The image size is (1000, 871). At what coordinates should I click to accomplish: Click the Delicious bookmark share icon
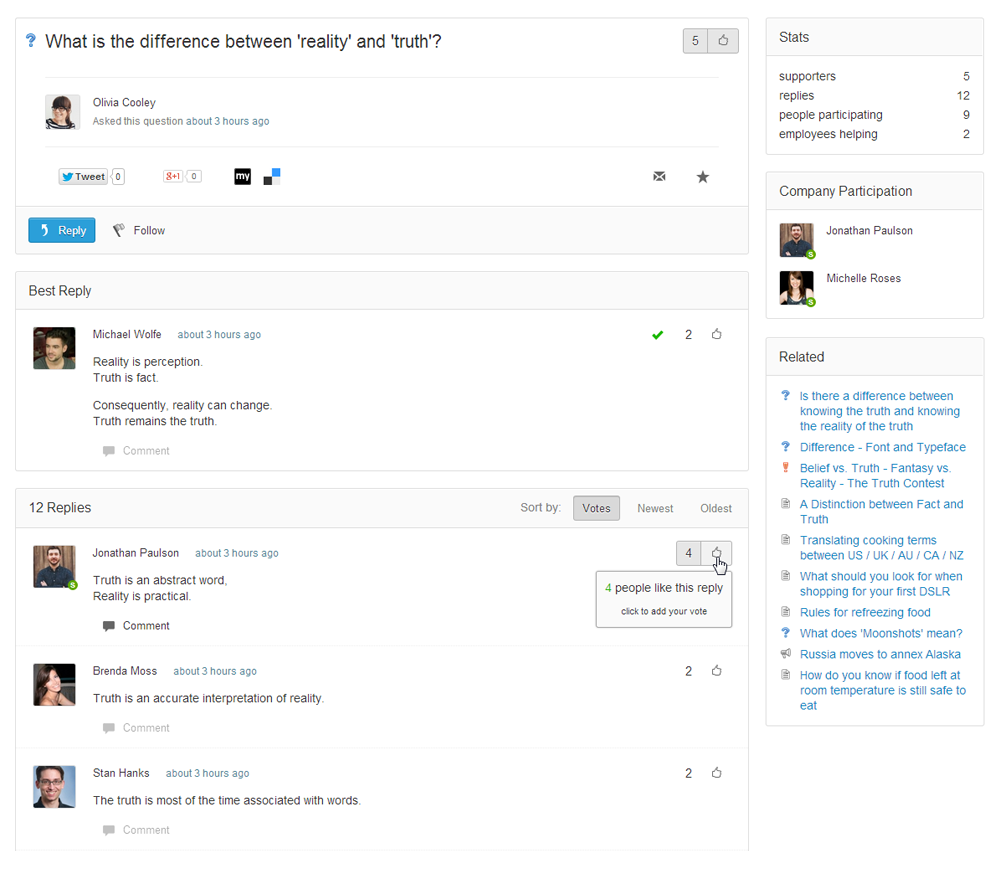[272, 177]
